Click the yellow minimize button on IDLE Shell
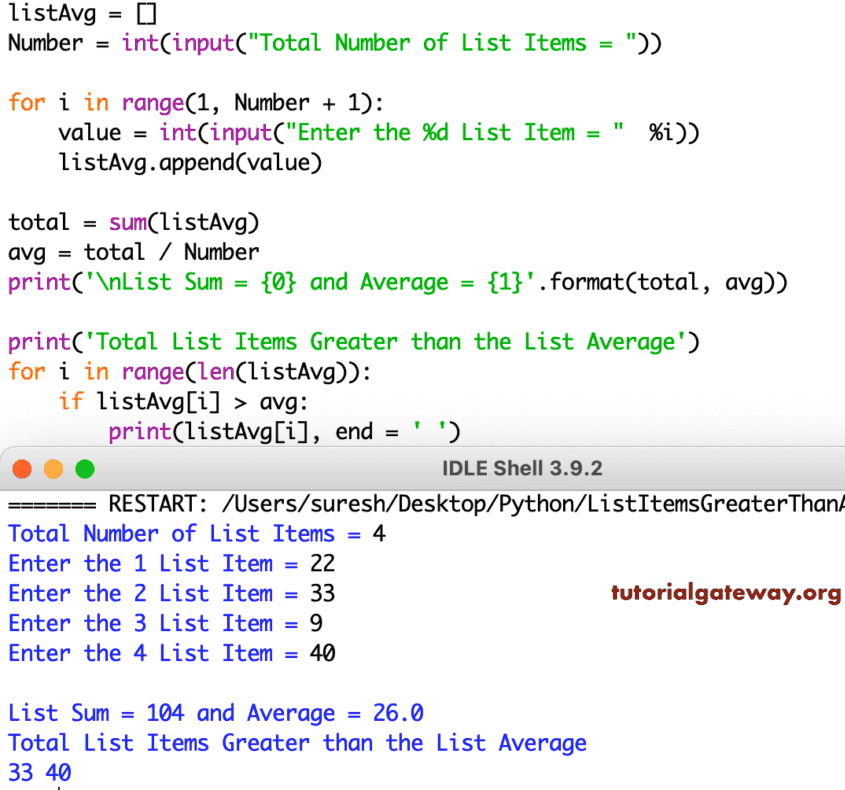This screenshot has height=790, width=845. click(x=53, y=468)
